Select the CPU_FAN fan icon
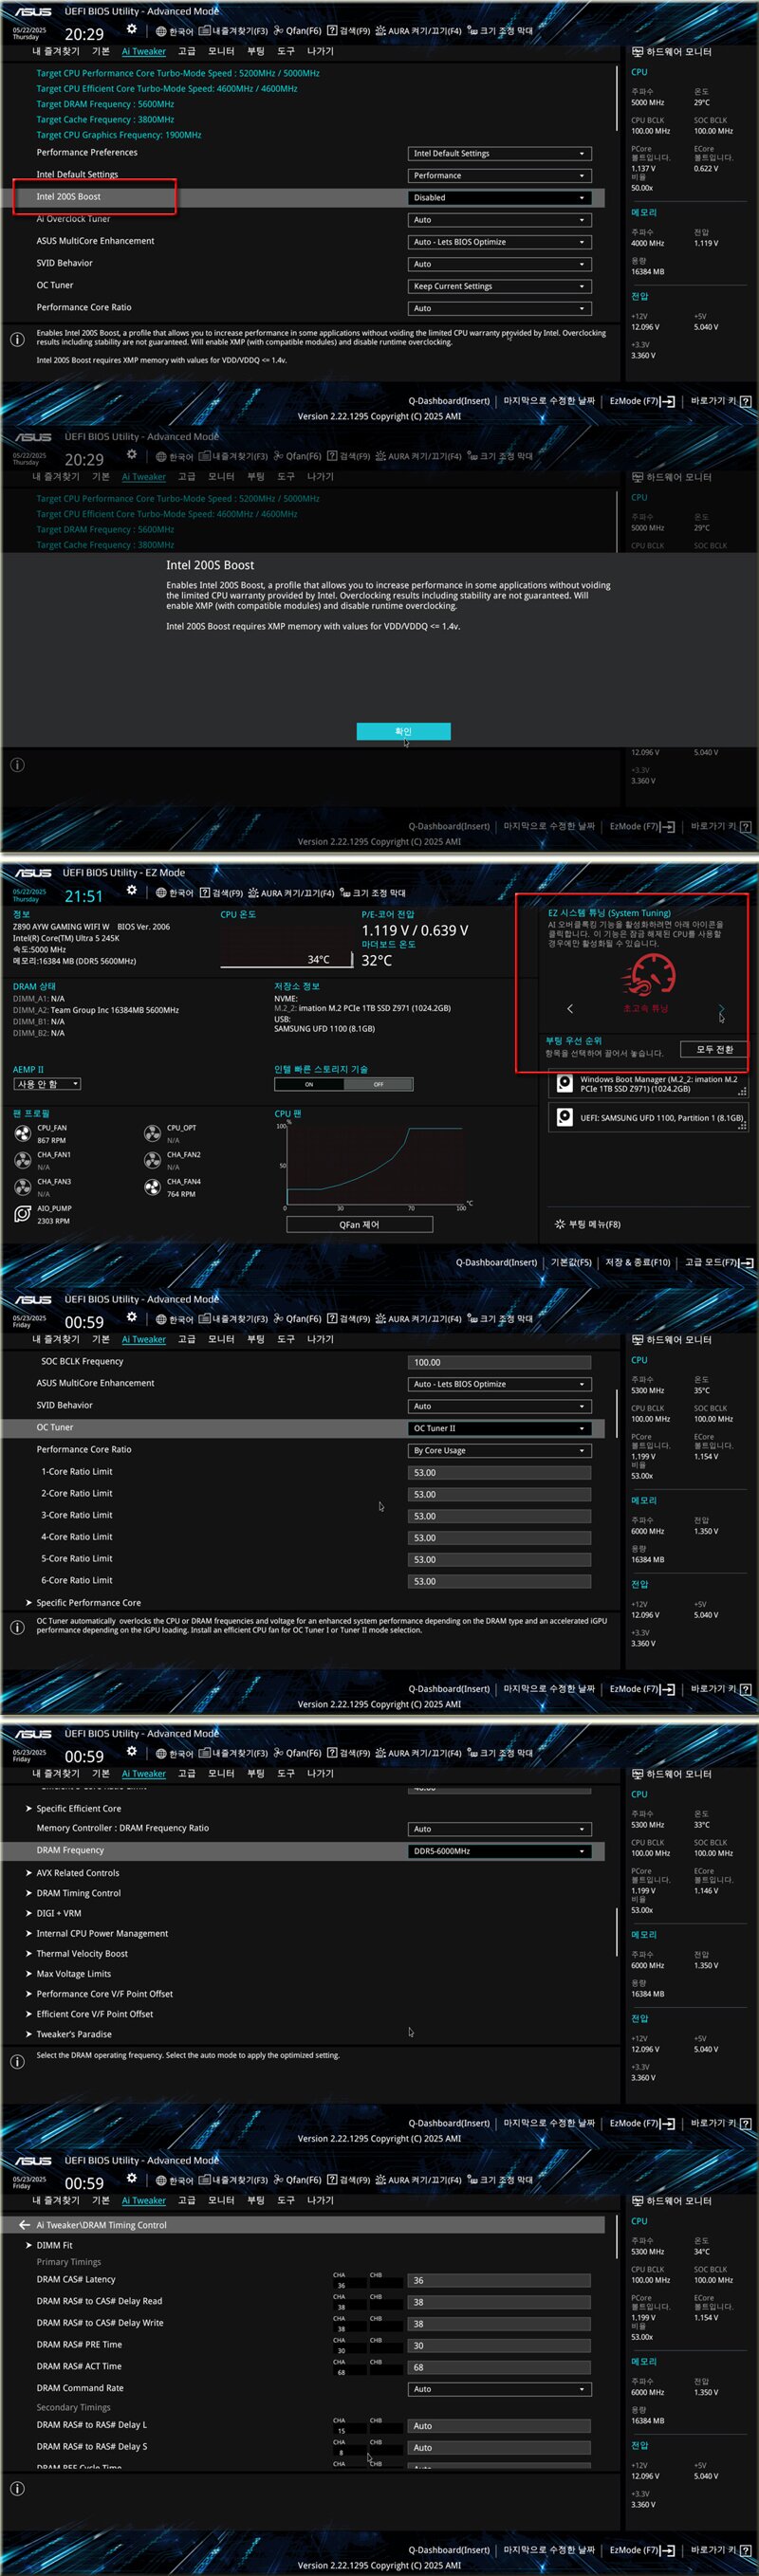The width and height of the screenshot is (759, 2576). point(22,1133)
